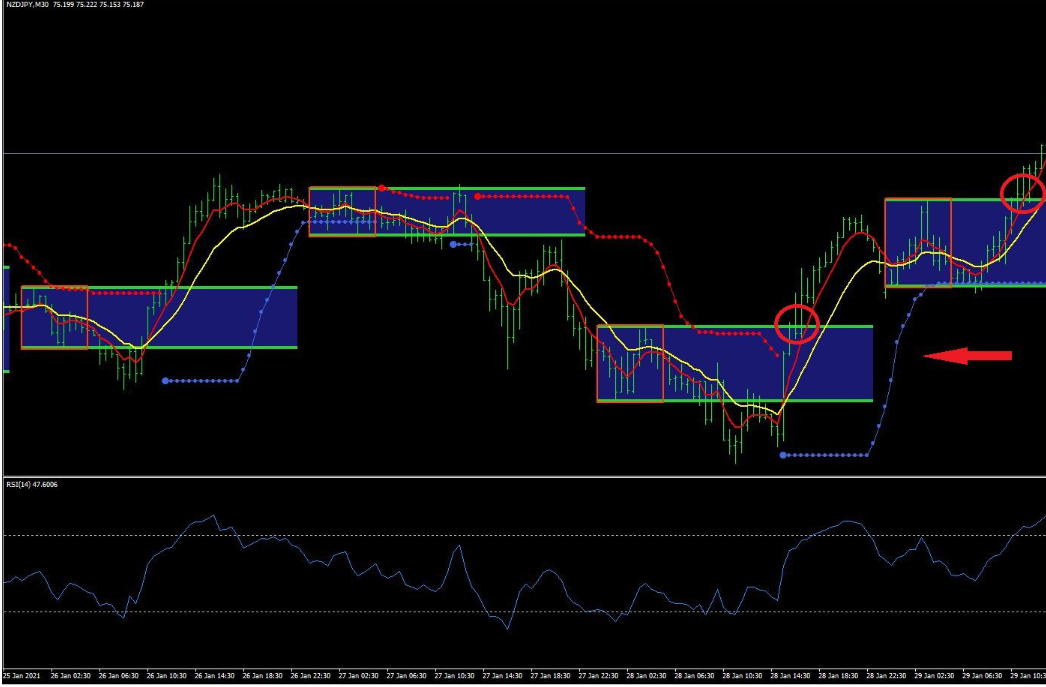This screenshot has width=1046, height=687.
Task: Click the 26 Jan 06:30 time label
Action: 119,676
